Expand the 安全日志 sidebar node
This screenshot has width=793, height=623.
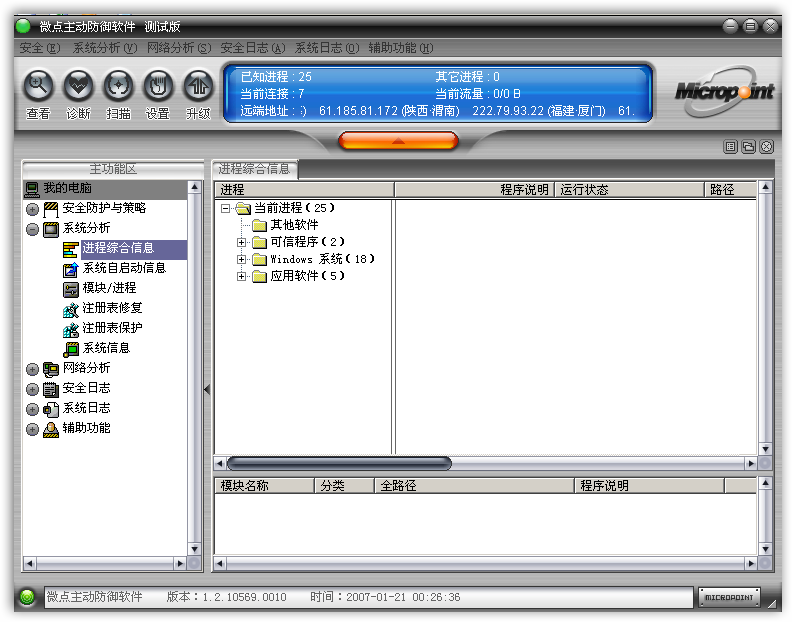[x=32, y=389]
